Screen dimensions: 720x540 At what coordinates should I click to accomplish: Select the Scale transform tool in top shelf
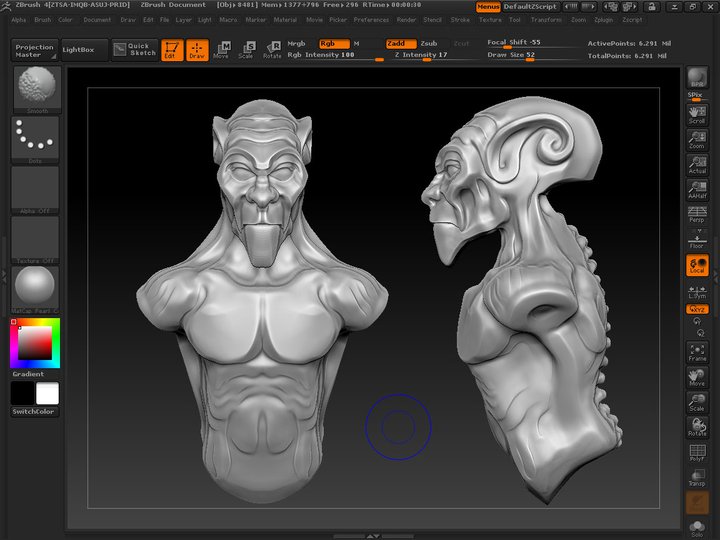coord(247,50)
